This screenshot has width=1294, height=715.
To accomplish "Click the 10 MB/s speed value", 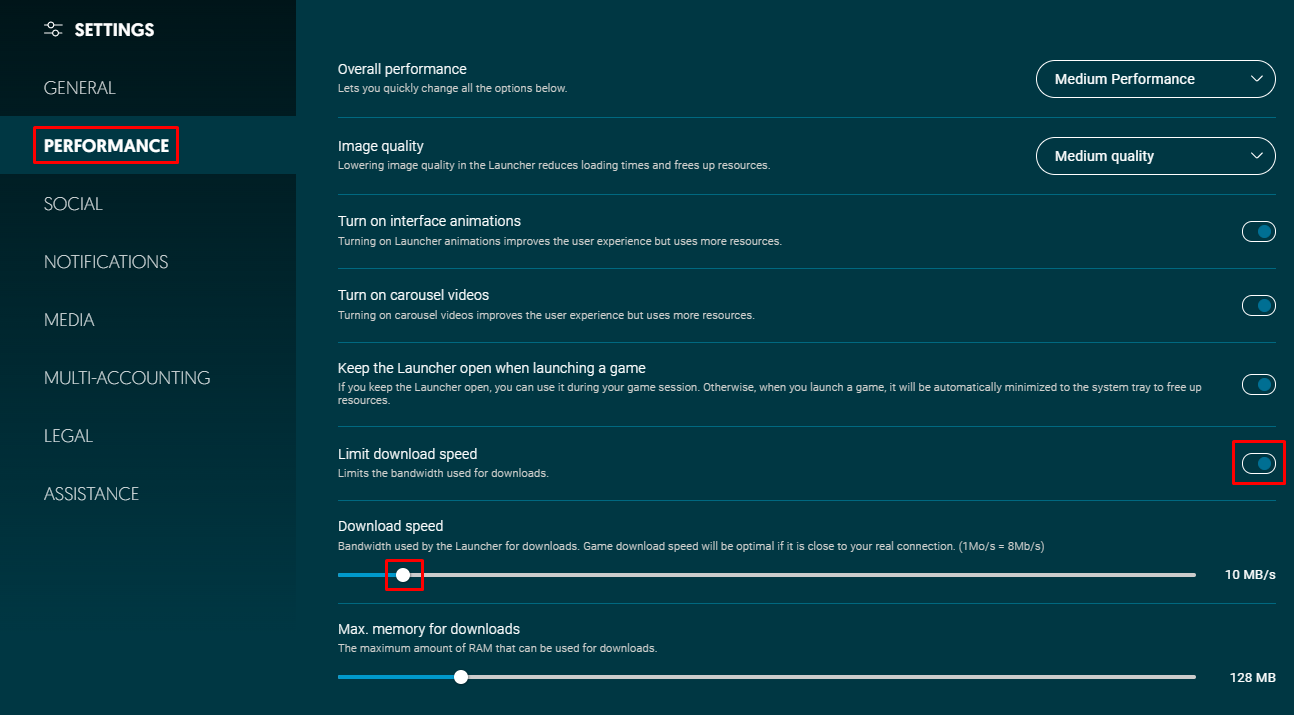I will tap(1251, 574).
